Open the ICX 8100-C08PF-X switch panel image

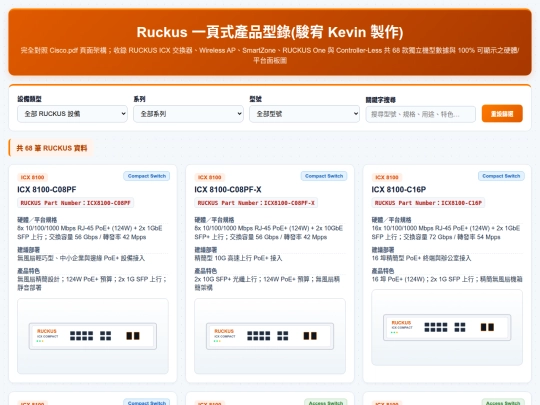point(270,336)
